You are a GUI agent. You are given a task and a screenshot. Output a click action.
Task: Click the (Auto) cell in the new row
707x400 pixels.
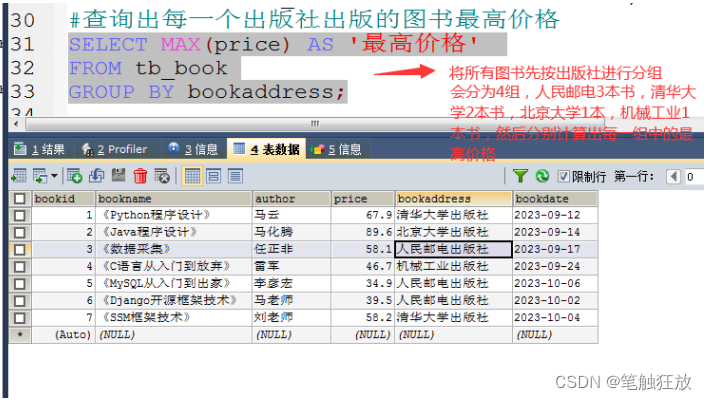64,335
